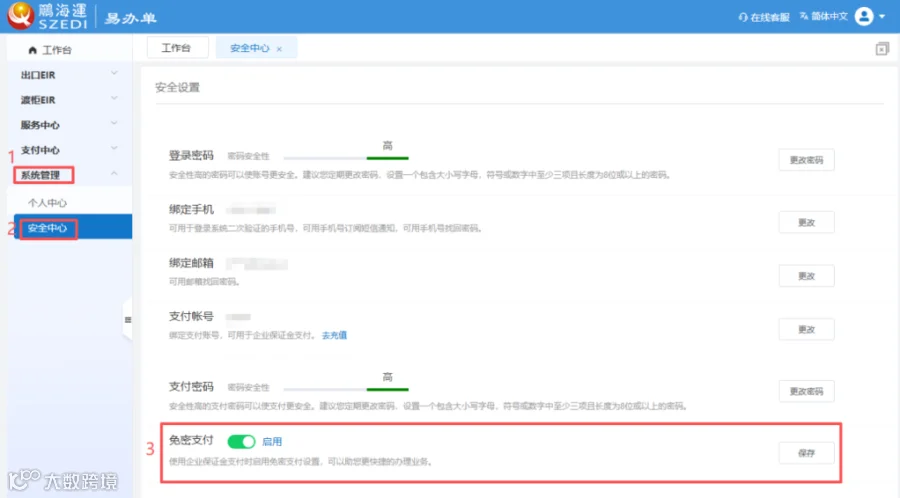
Task: Click payment password strength bar
Action: [346, 389]
